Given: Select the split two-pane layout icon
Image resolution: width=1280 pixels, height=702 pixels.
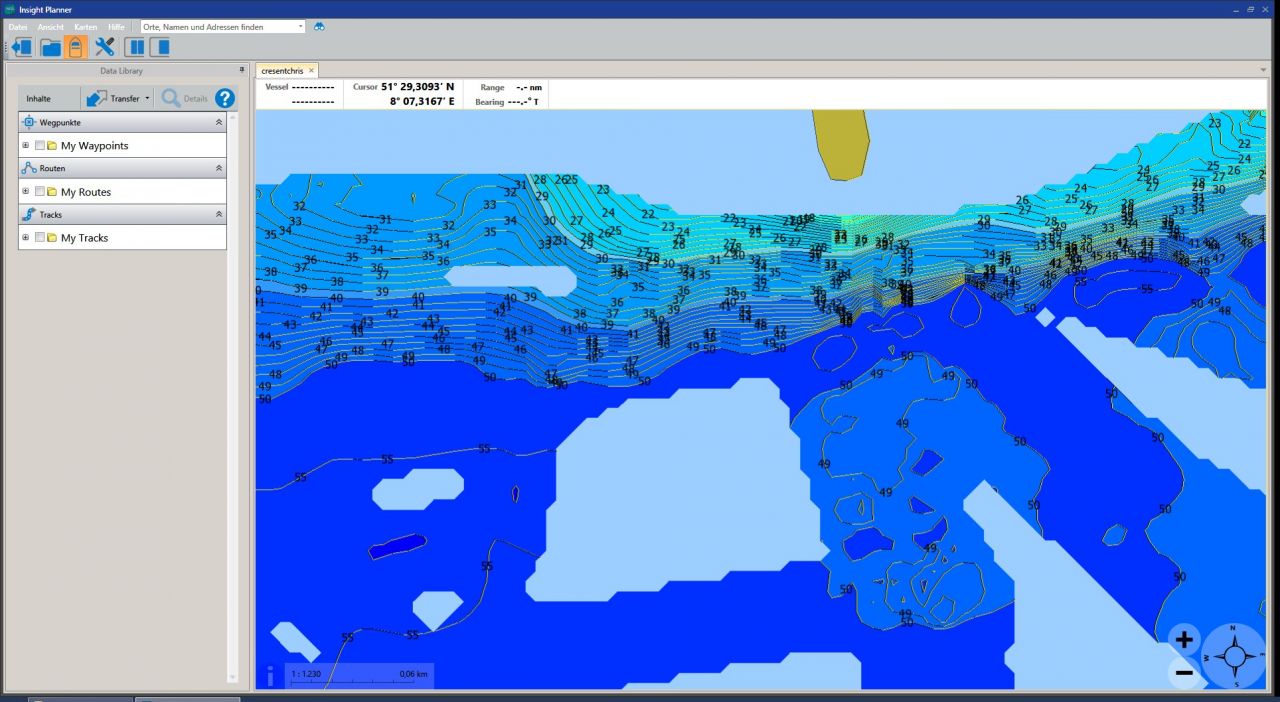Looking at the screenshot, I should (135, 47).
